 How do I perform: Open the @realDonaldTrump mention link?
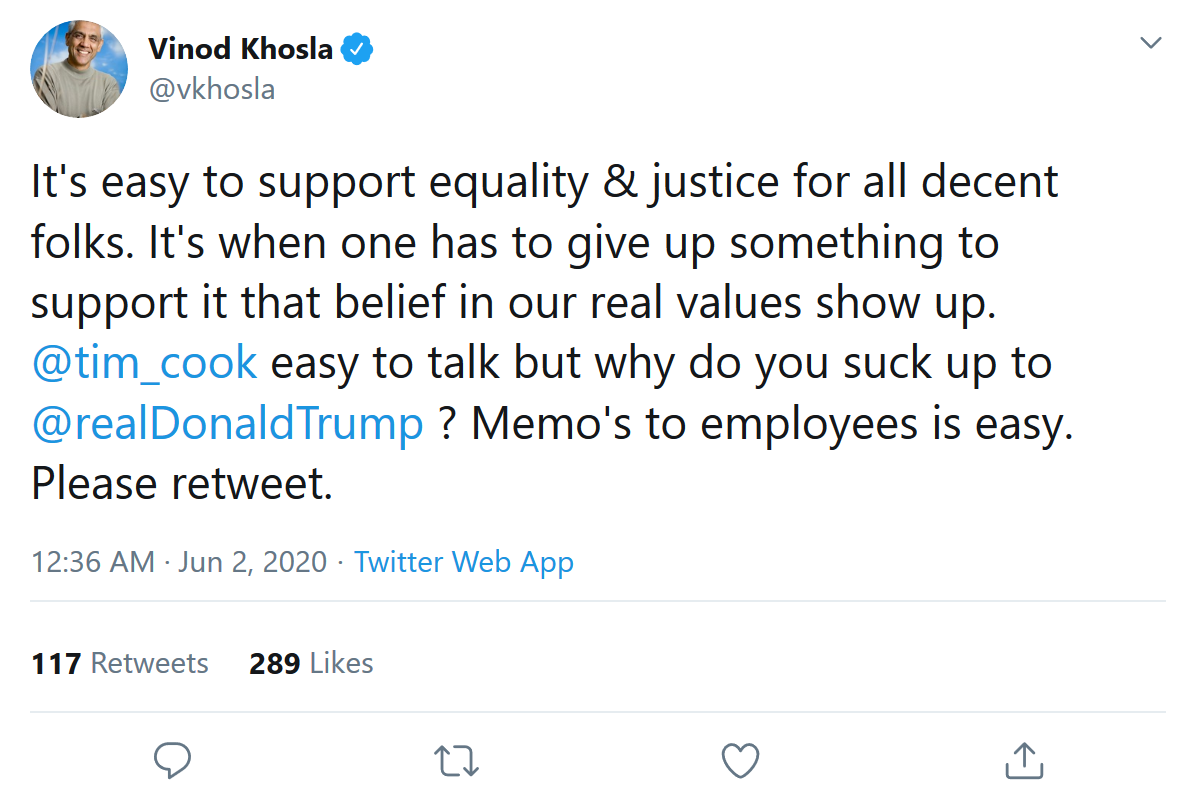(228, 423)
